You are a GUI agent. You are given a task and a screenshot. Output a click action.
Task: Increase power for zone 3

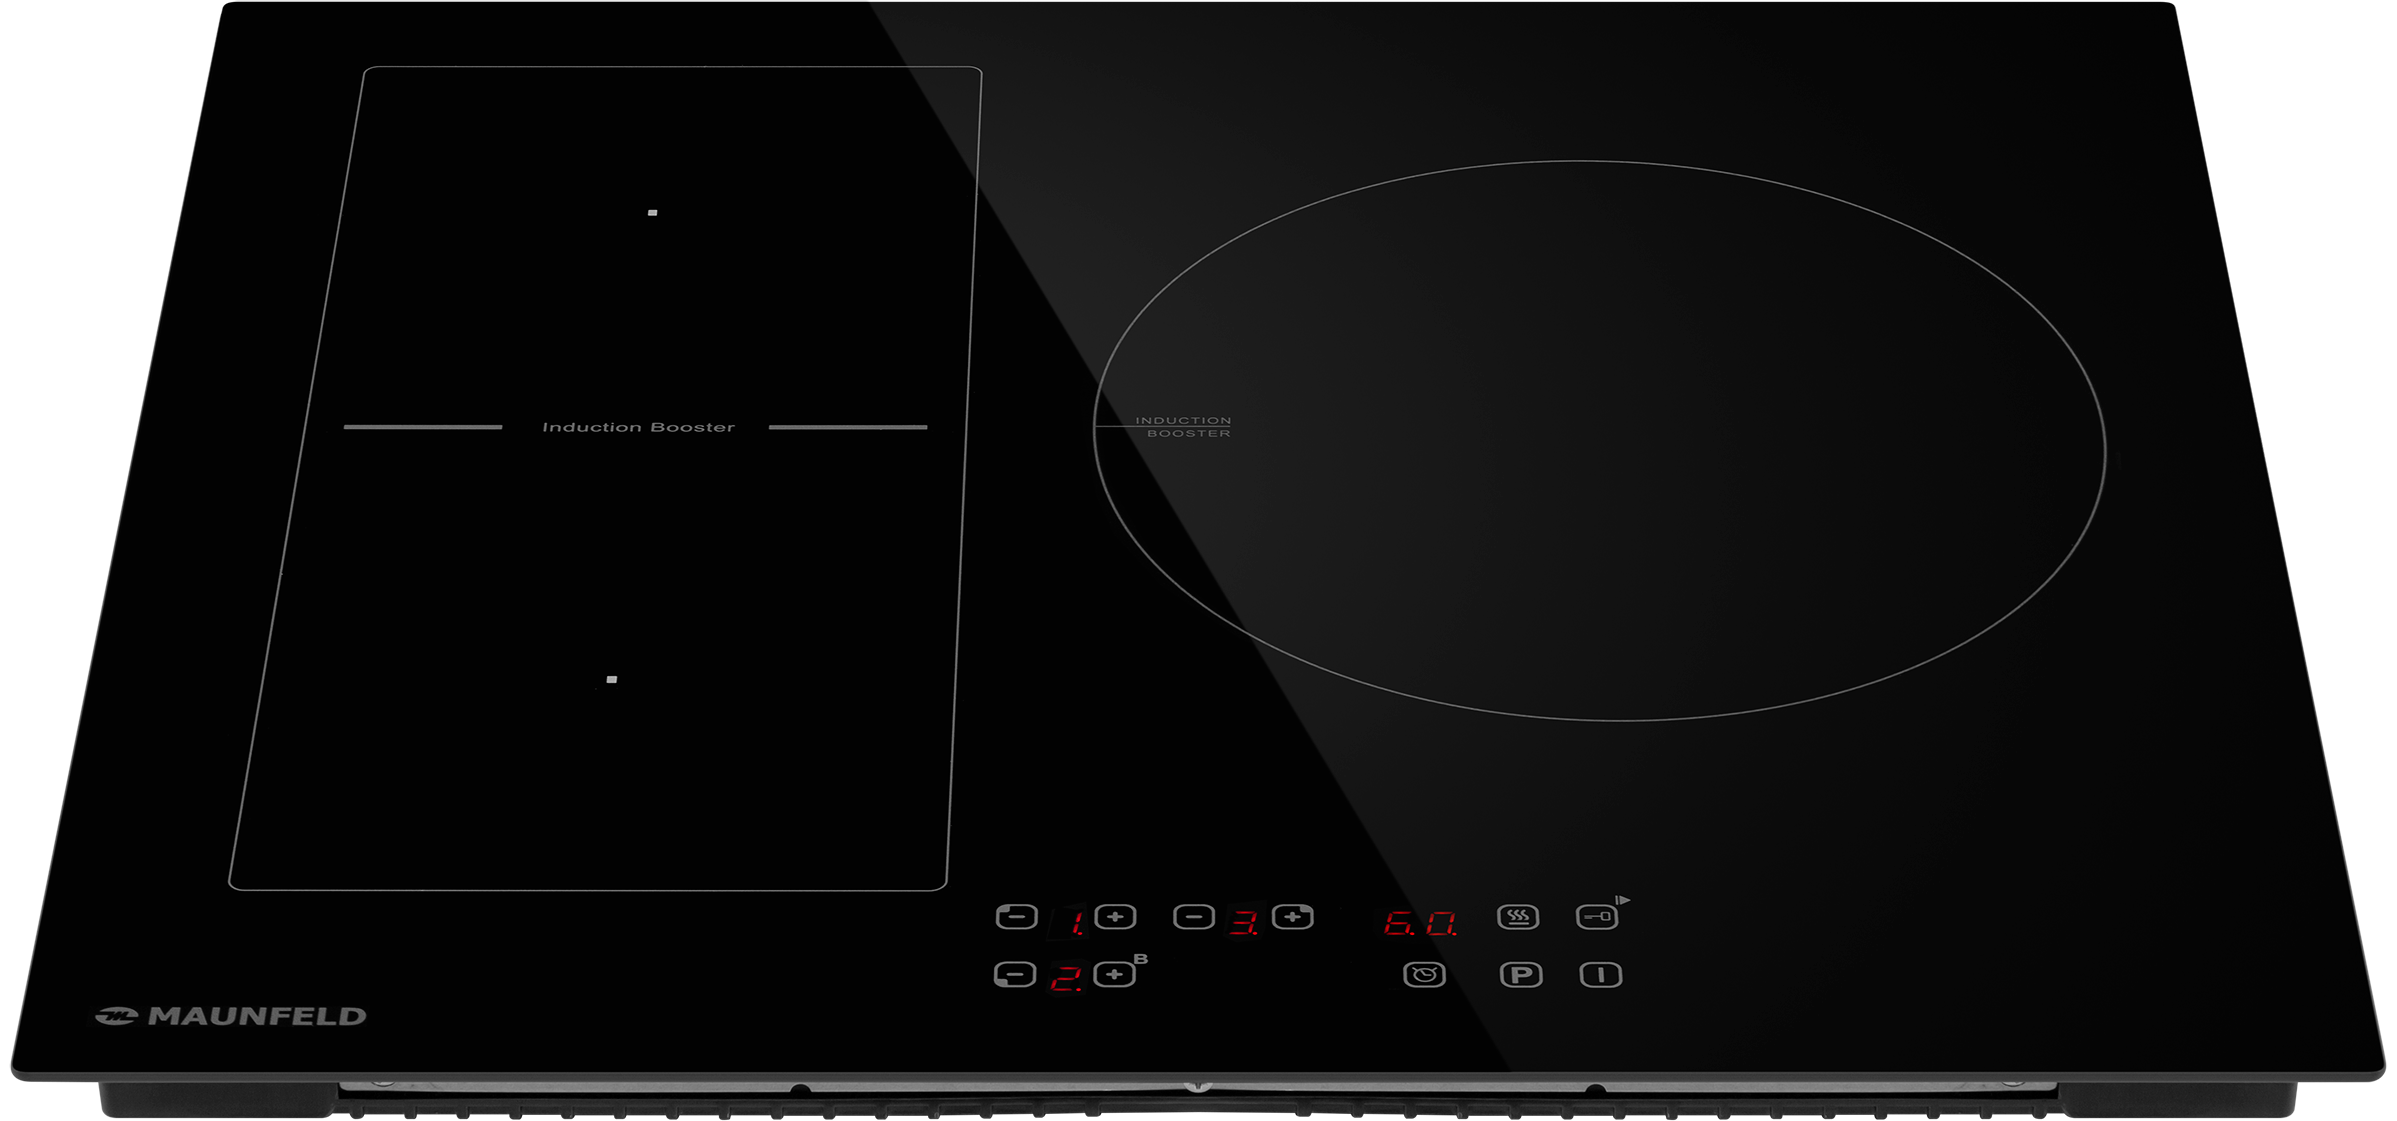(1292, 916)
